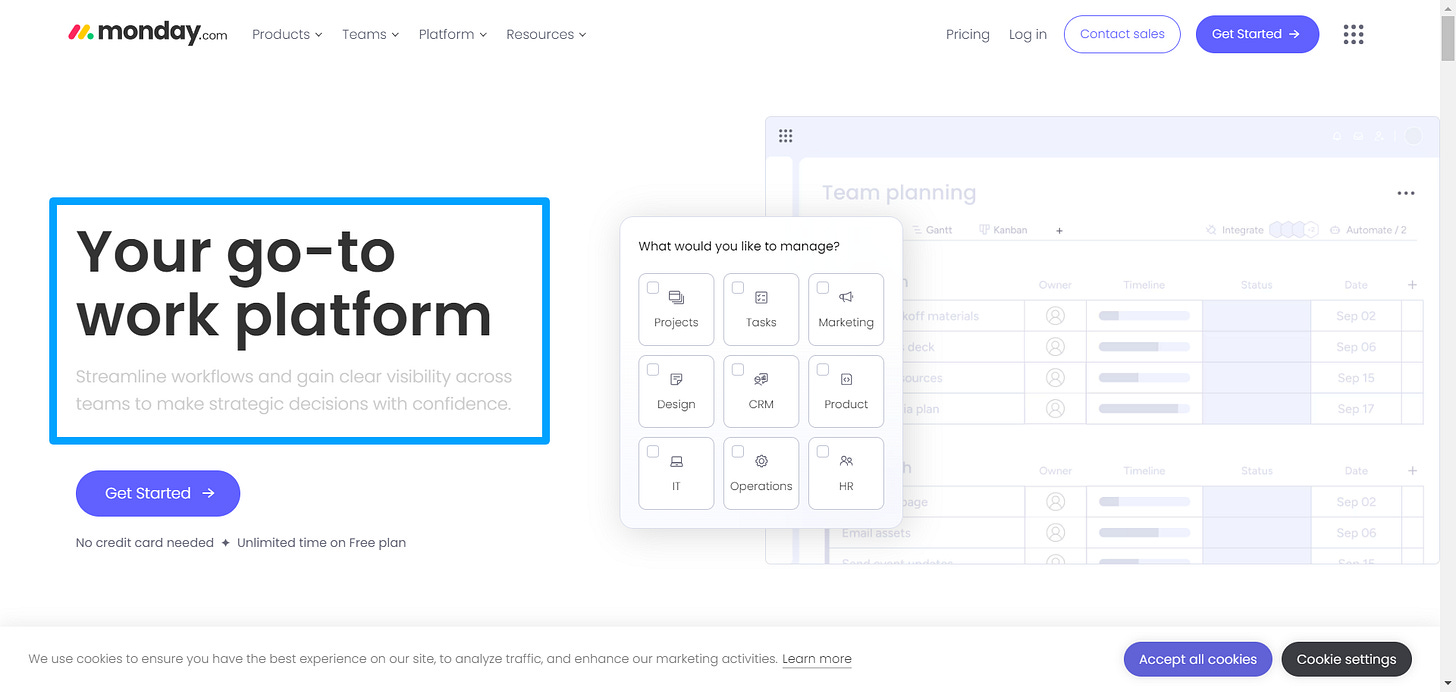Tick the Marketing checkbox
The image size is (1456, 692).
(x=823, y=288)
